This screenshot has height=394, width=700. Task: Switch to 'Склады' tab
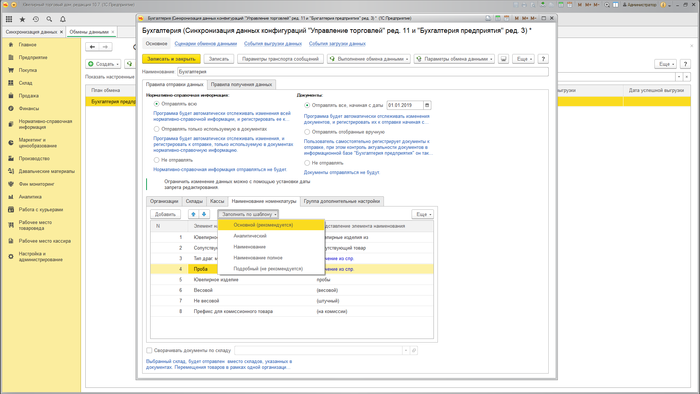[x=194, y=201]
